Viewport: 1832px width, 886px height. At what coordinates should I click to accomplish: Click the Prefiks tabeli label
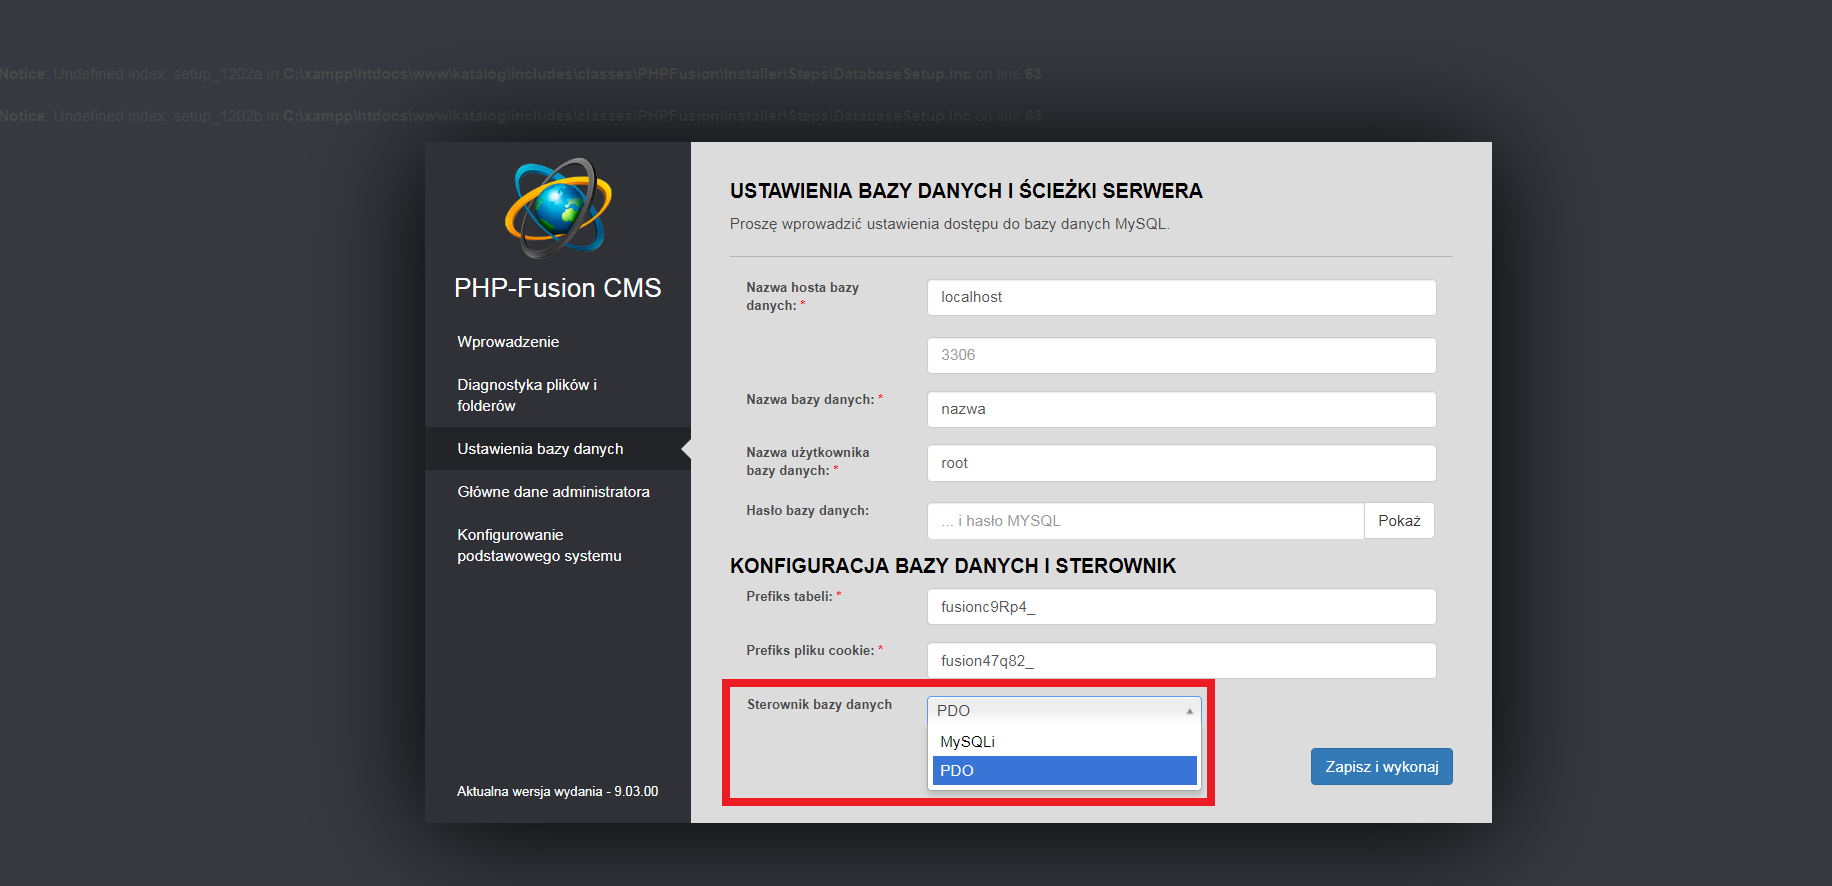click(x=793, y=597)
